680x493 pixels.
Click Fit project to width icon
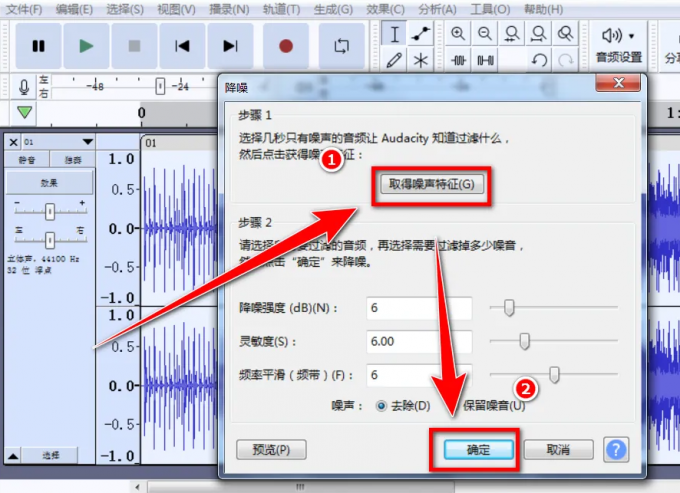click(539, 33)
